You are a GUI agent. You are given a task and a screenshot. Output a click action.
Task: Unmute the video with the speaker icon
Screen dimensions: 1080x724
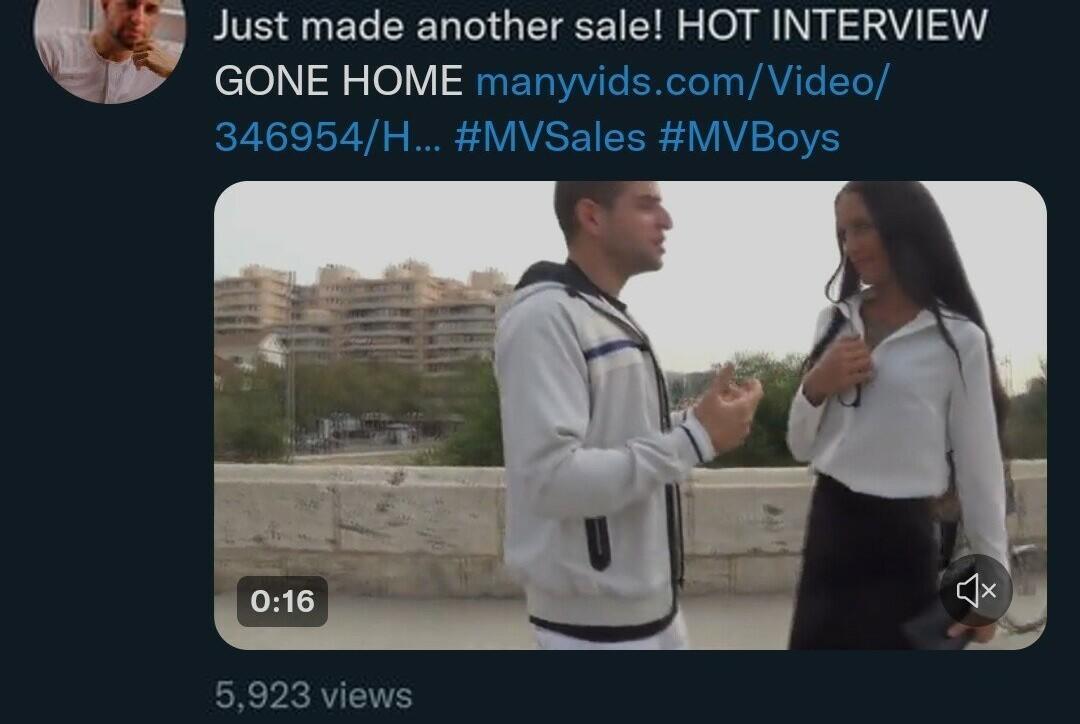976,590
